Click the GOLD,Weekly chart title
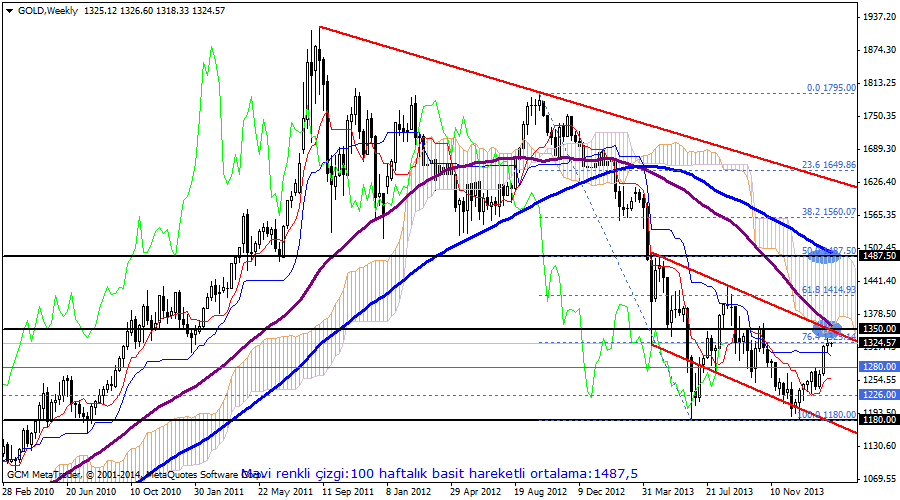This screenshot has width=900, height=500. [48, 10]
